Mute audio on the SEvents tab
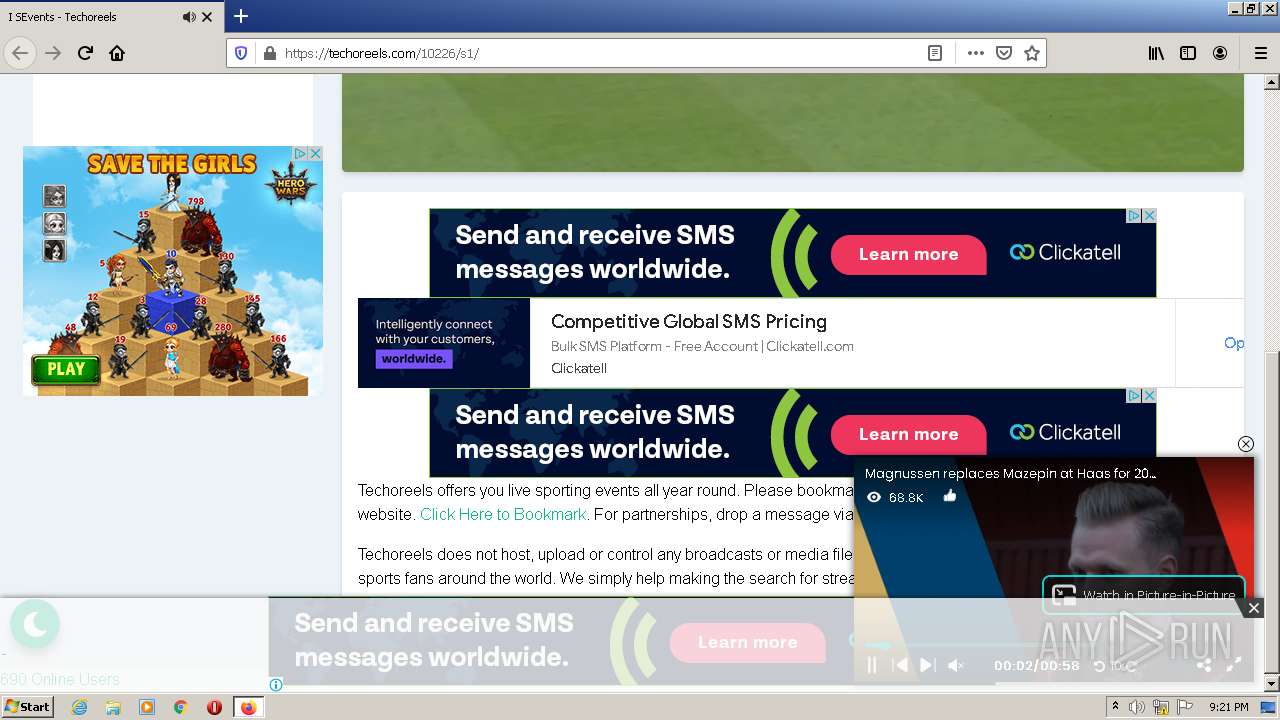 point(189,17)
